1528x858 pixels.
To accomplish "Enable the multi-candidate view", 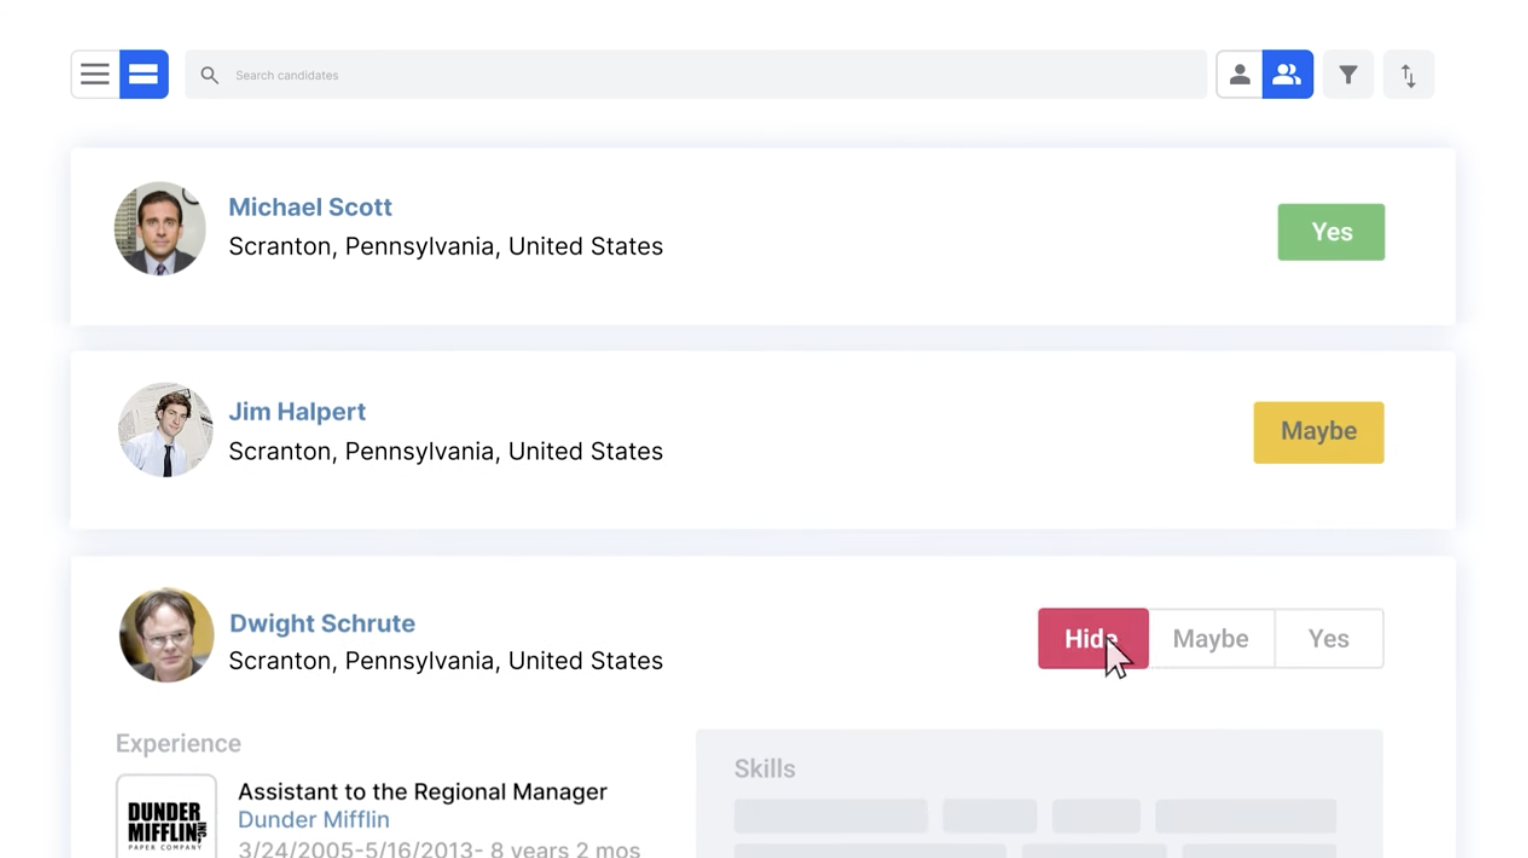I will point(1287,74).
